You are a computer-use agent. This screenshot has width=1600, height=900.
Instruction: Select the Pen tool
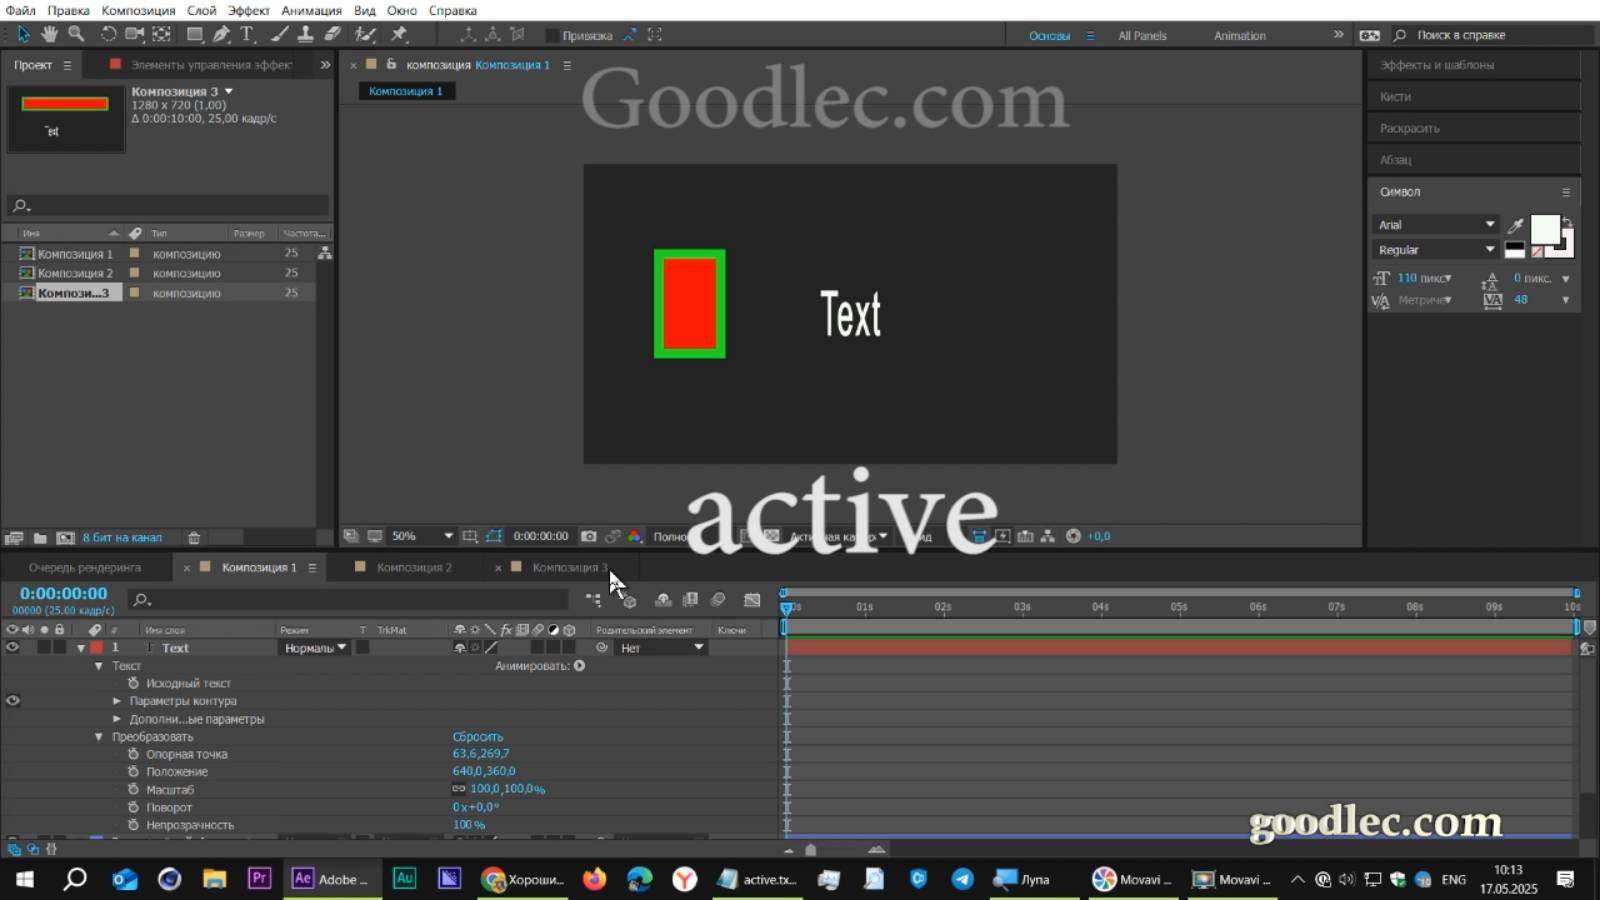pyautogui.click(x=223, y=35)
